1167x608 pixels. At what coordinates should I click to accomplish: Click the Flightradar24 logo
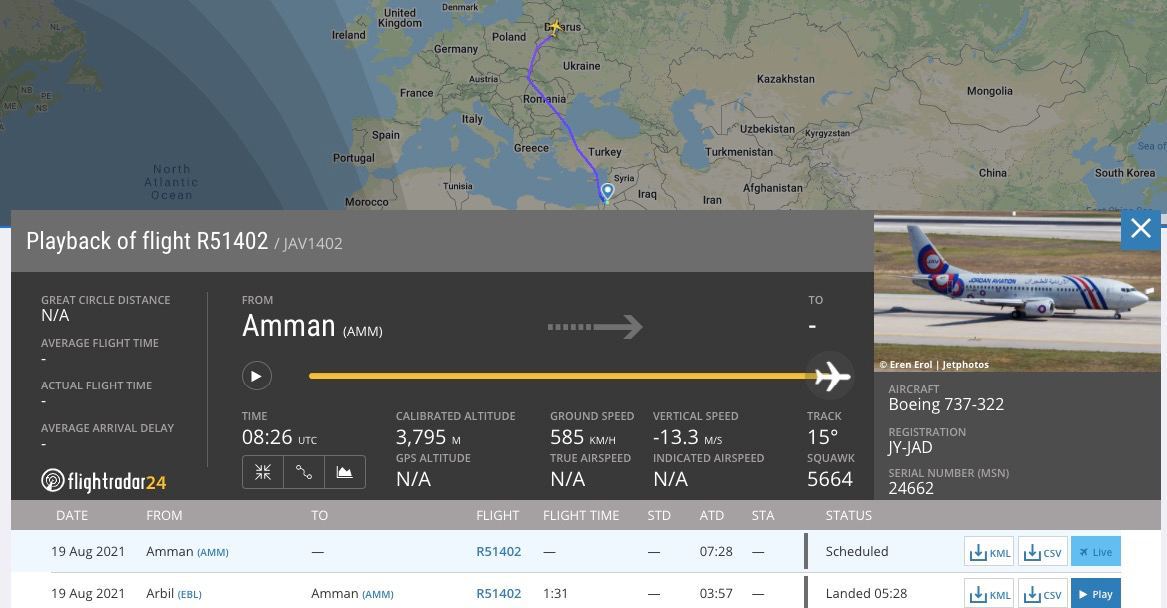(x=103, y=481)
